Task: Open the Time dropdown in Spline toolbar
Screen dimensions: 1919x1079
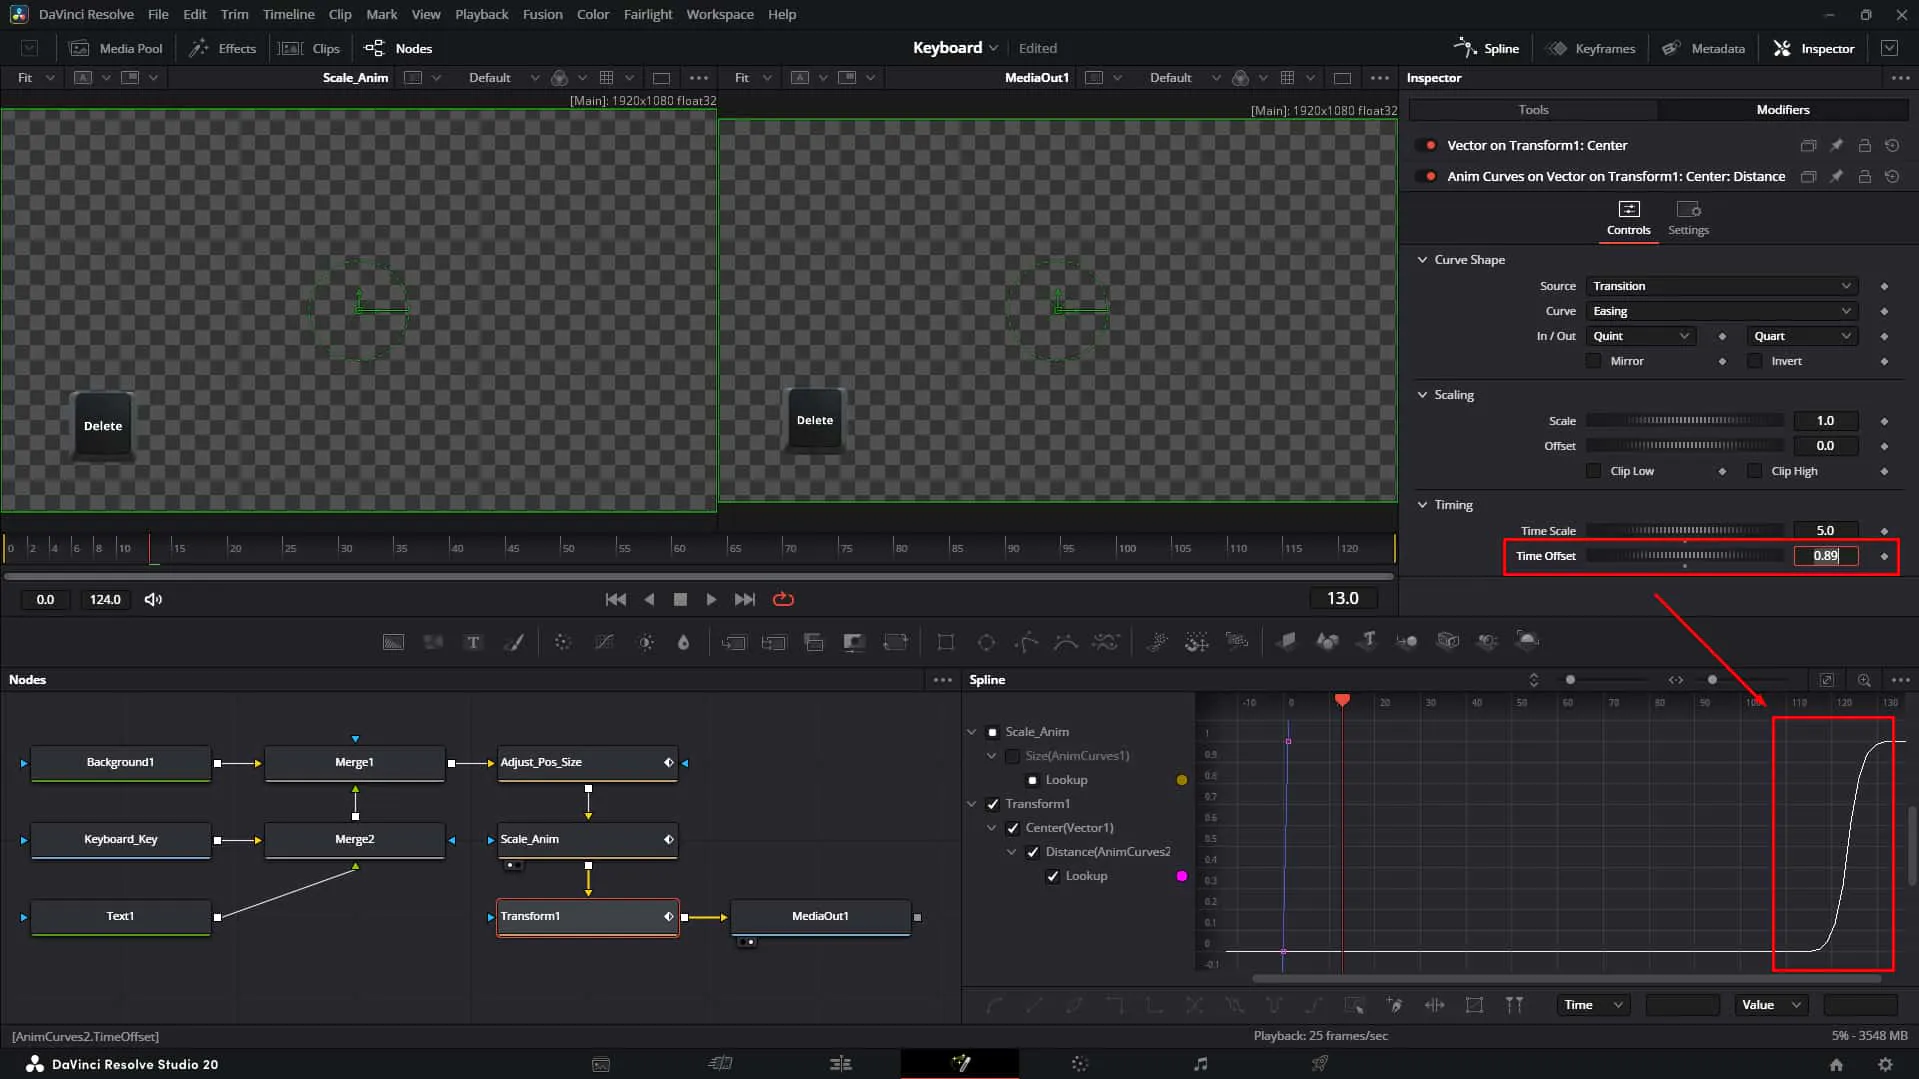Action: [x=1593, y=1005]
